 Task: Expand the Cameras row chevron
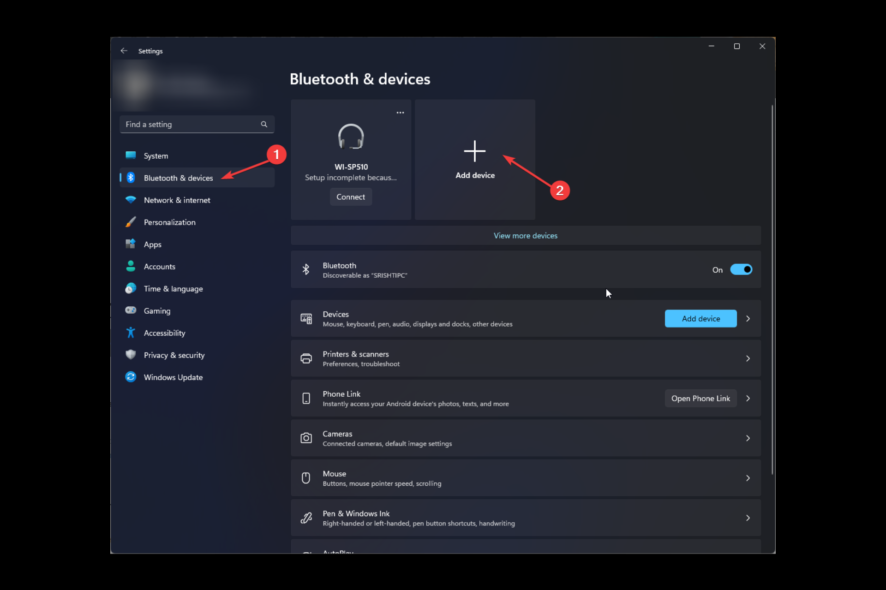click(x=748, y=438)
